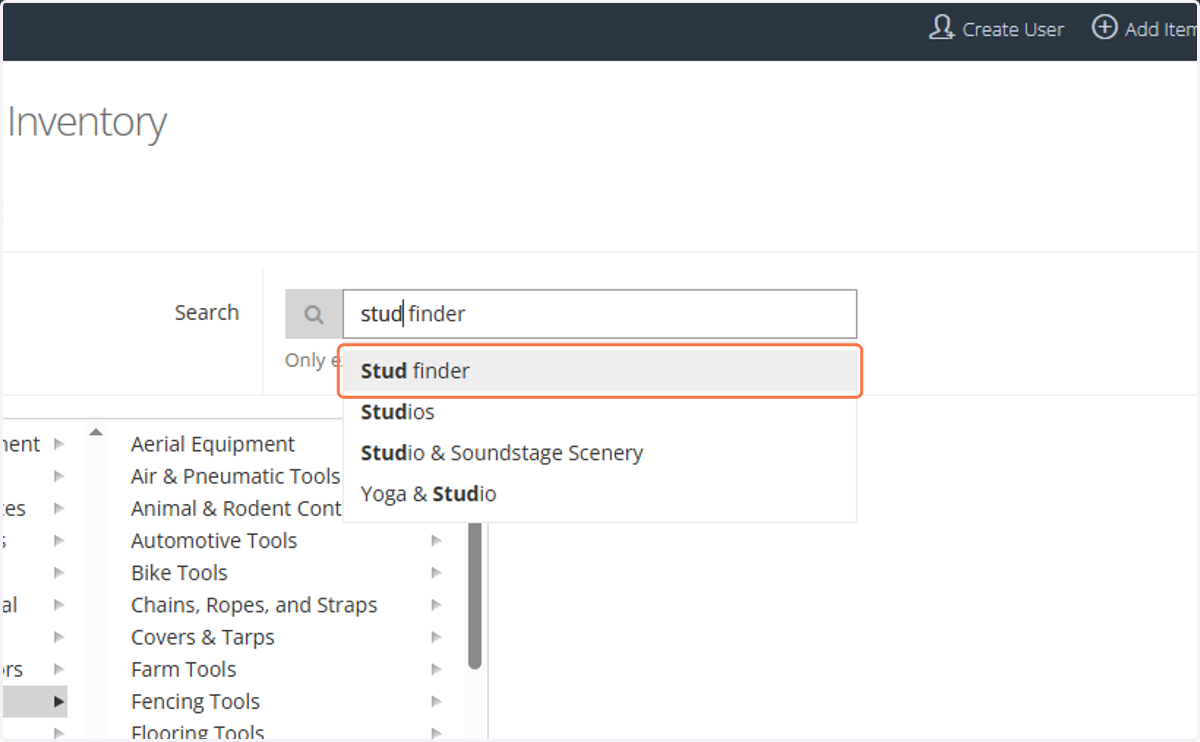Choose Studio & Soundstage Scenery suggestion
The image size is (1200, 742).
(x=600, y=453)
